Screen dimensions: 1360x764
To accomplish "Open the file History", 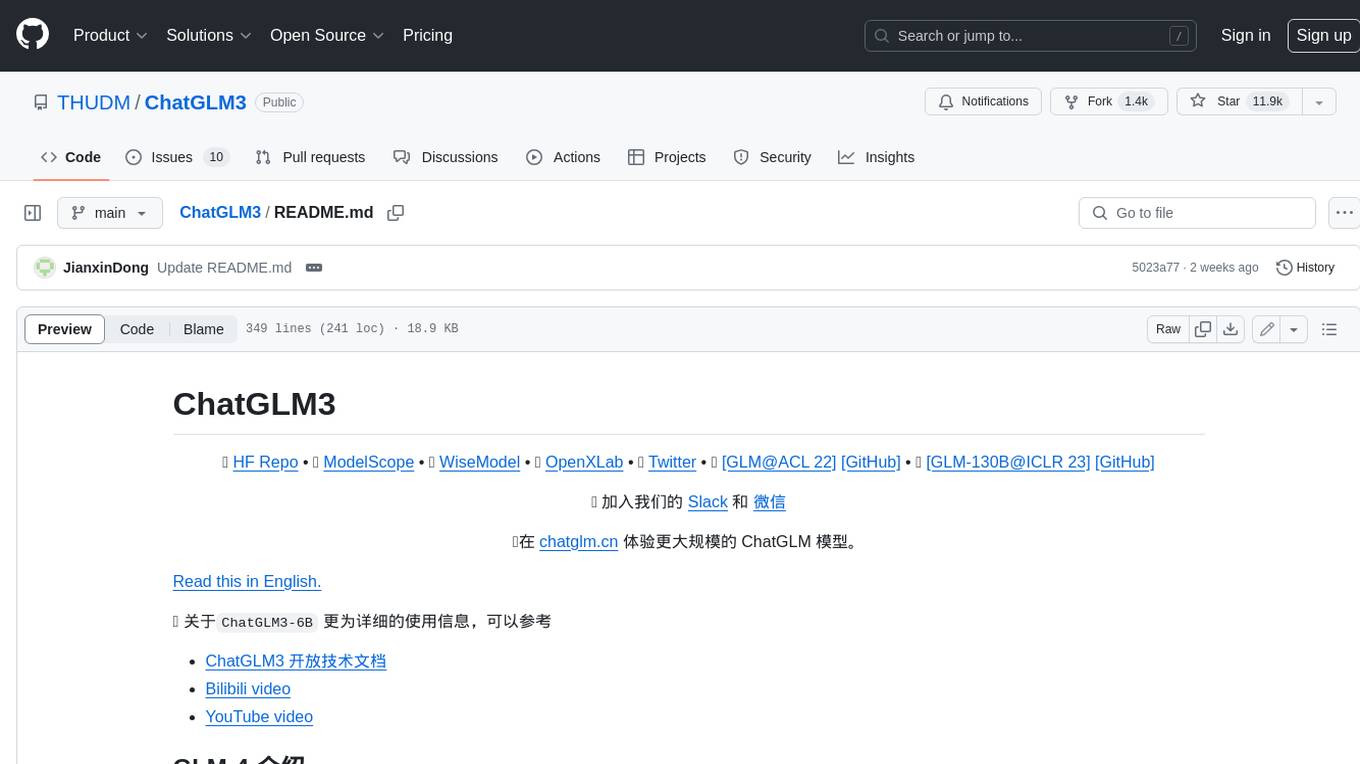I will click(x=1305, y=268).
